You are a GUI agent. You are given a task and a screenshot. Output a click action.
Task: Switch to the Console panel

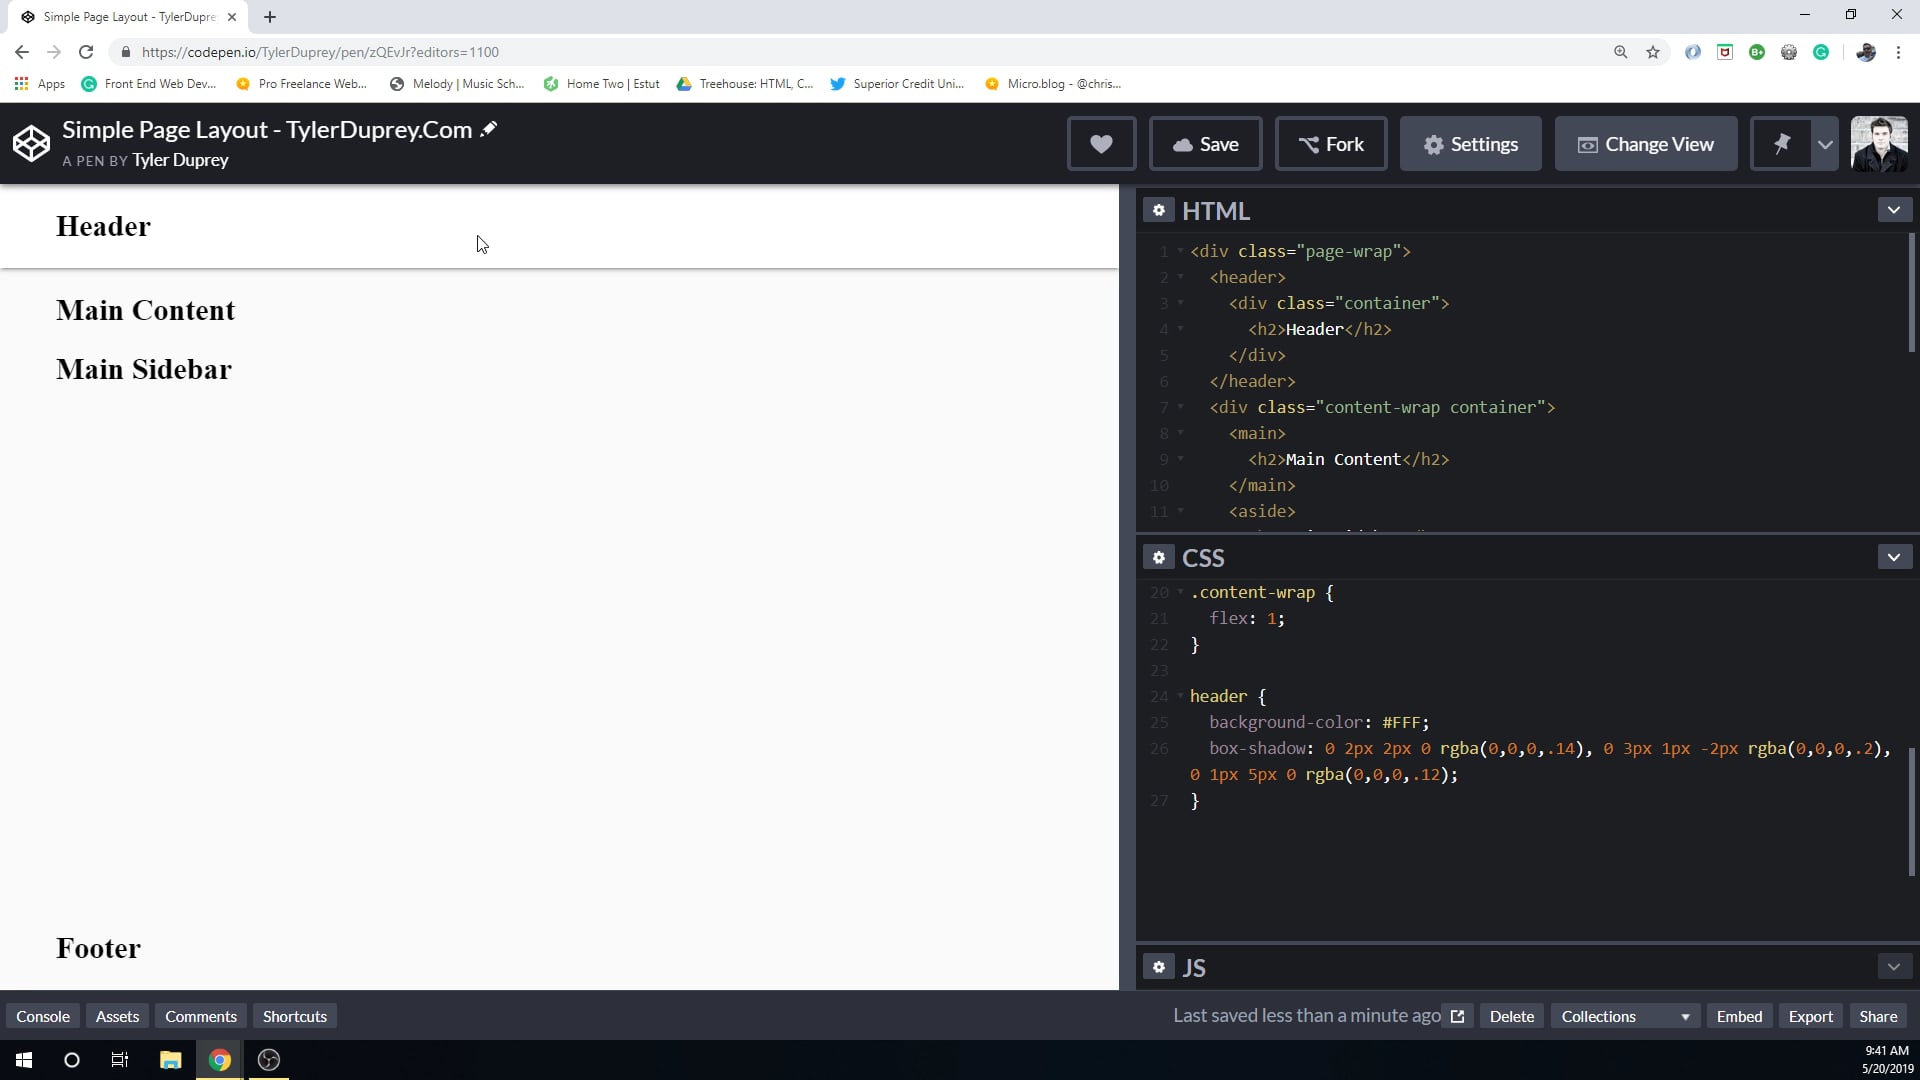click(x=42, y=1015)
